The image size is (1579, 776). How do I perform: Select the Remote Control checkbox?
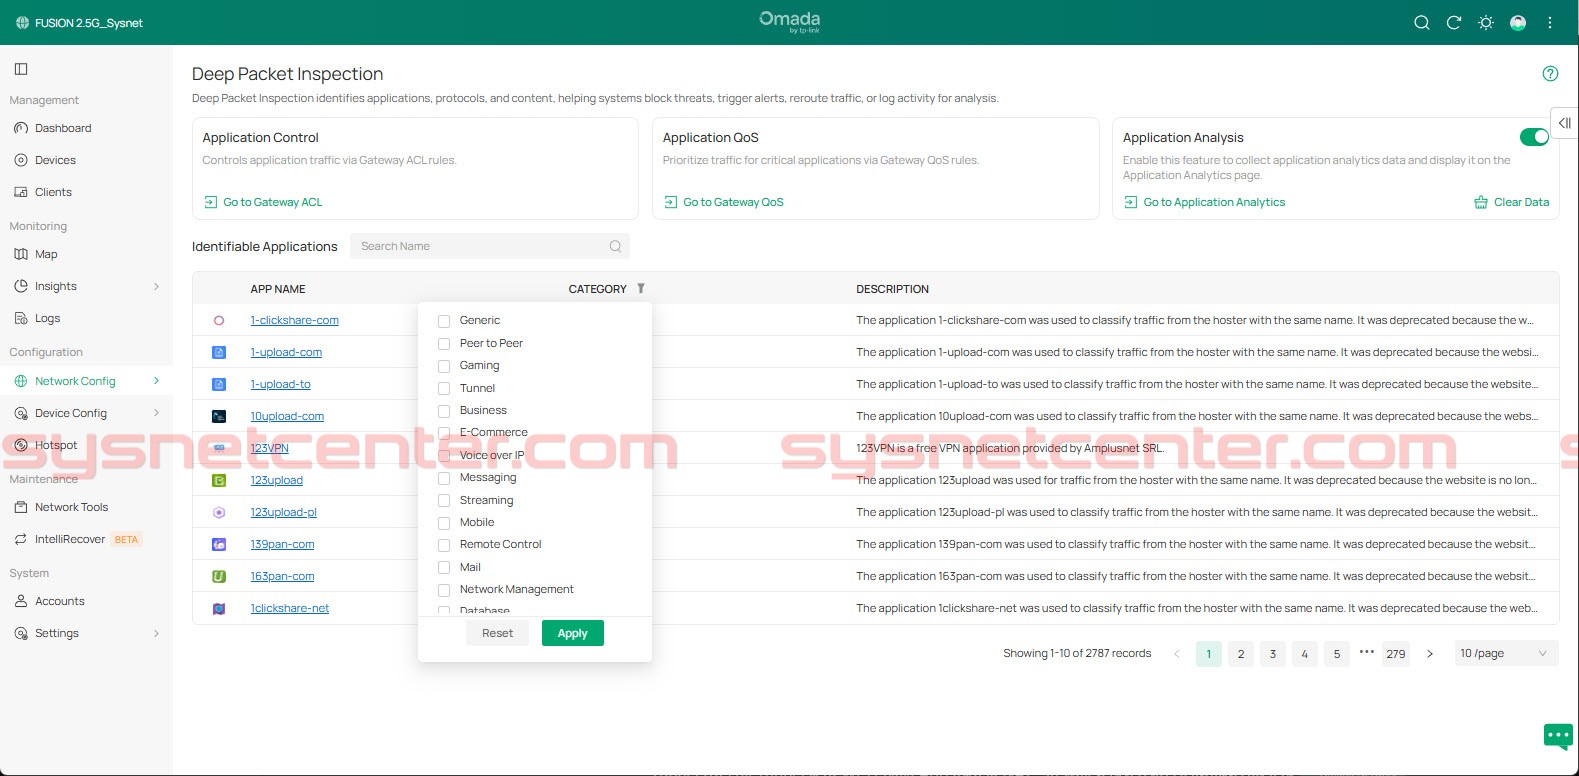[444, 545]
